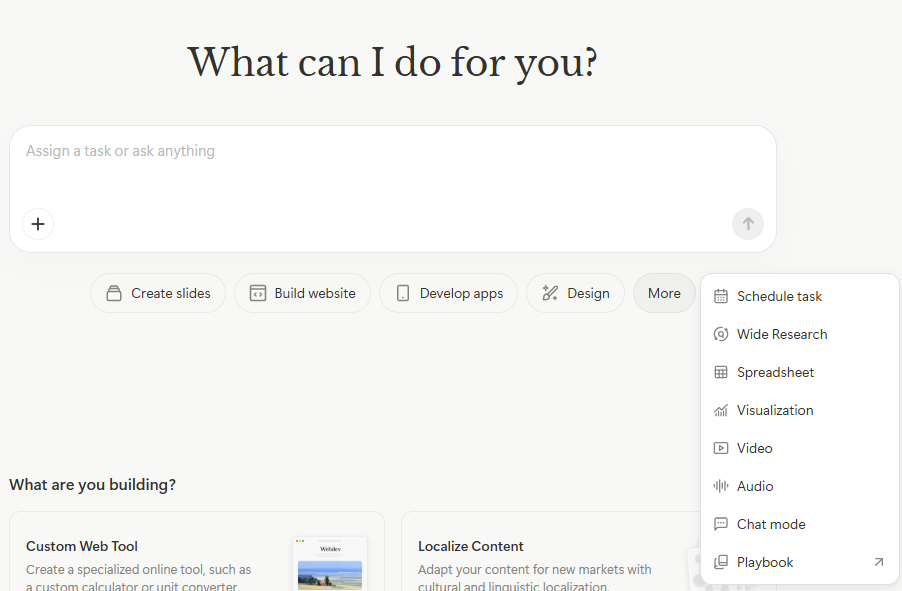Click the Build website button

pos(302,293)
